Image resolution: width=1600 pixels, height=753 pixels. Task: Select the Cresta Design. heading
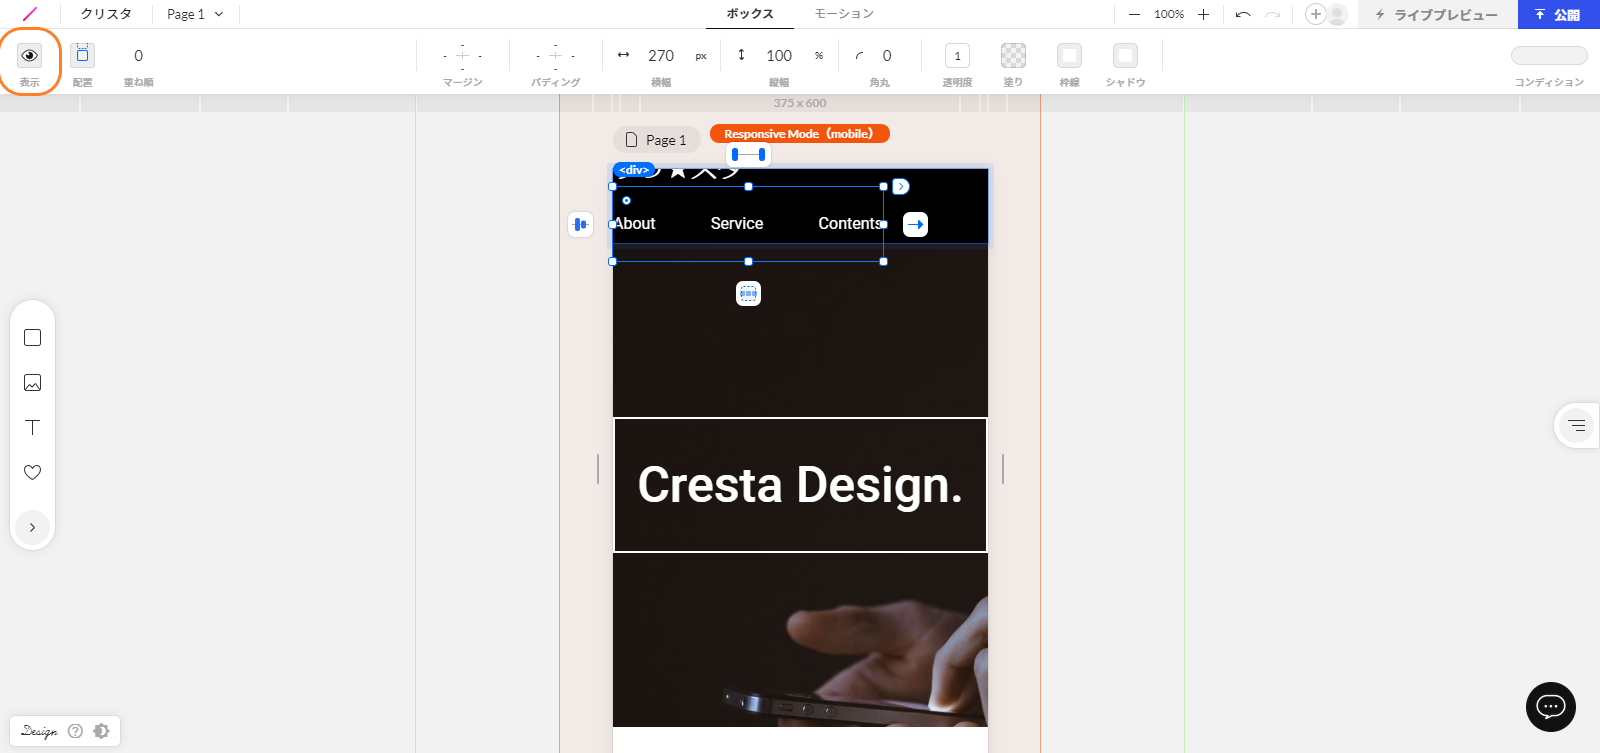click(800, 485)
